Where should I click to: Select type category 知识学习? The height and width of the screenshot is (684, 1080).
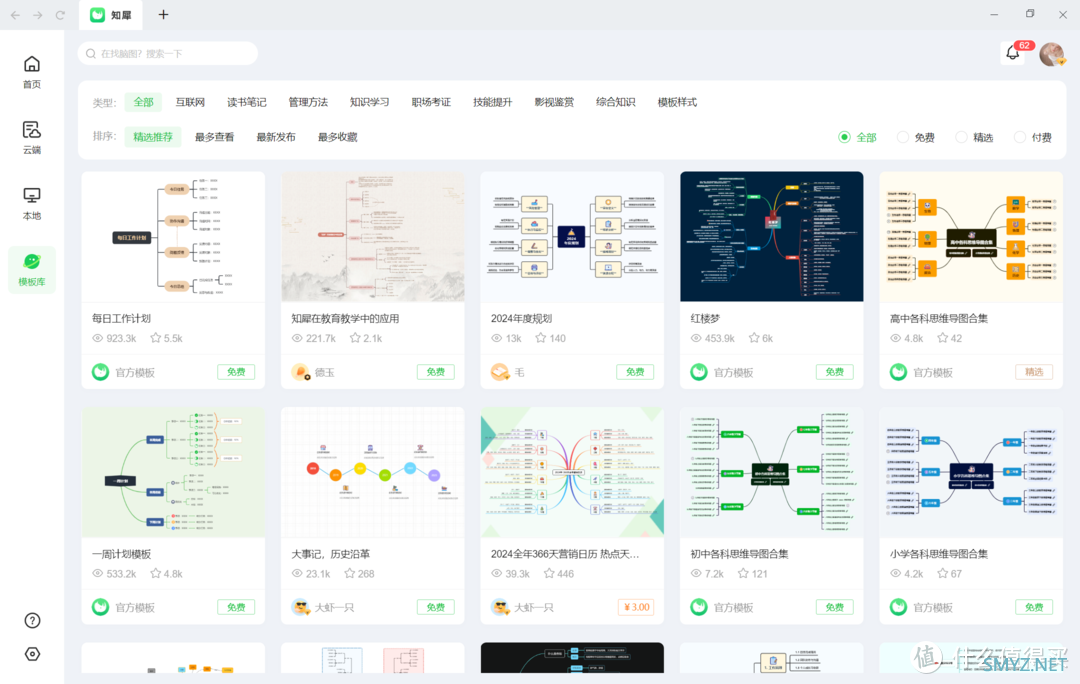pos(369,102)
